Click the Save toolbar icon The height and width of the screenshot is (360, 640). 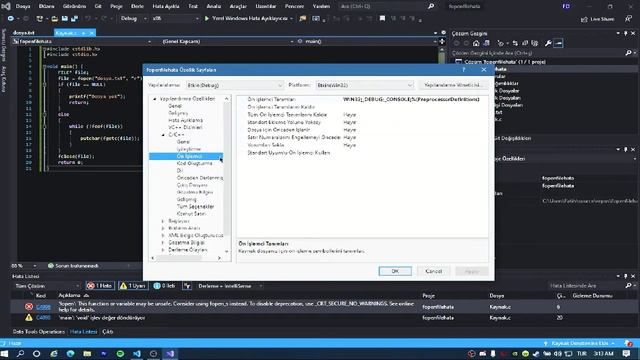pos(64,18)
